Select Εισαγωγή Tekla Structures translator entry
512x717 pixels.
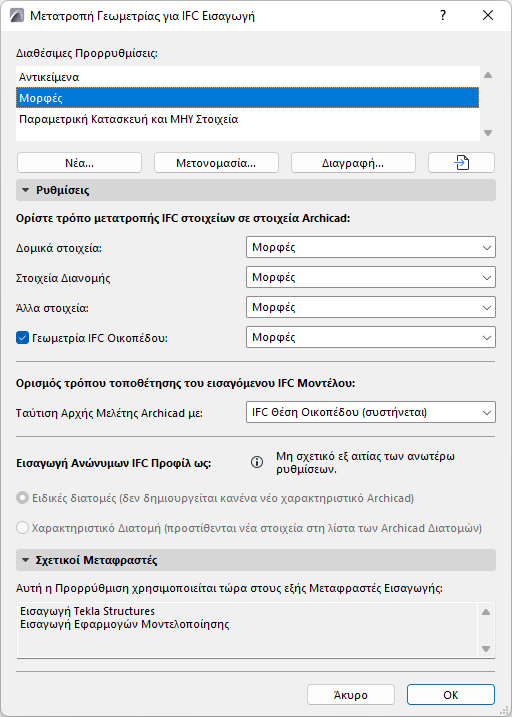pyautogui.click(x=88, y=611)
